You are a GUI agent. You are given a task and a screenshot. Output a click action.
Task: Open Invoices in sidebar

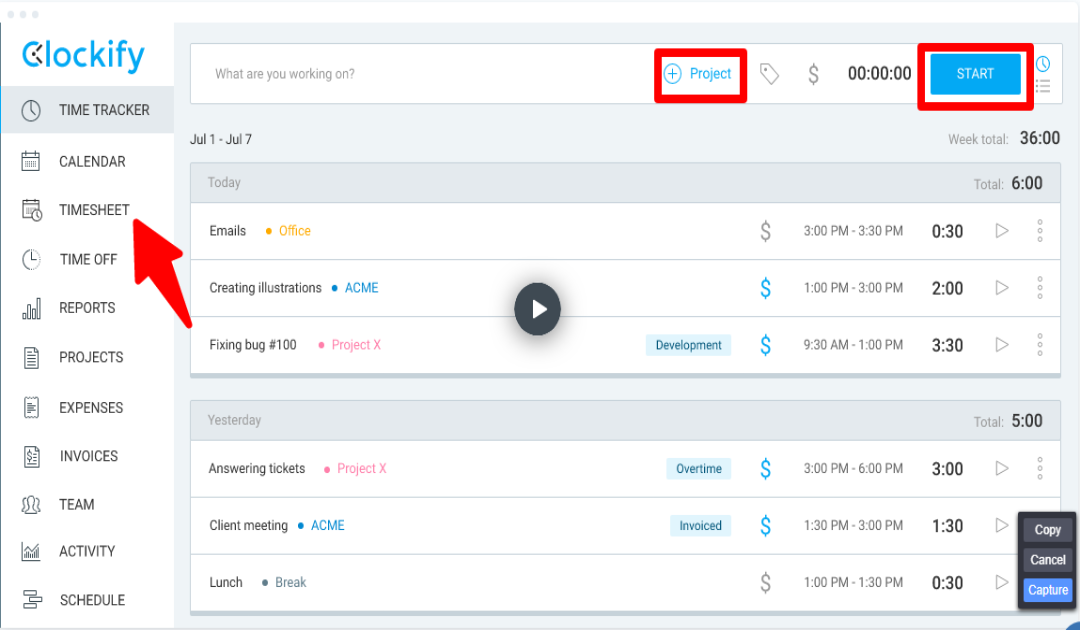[x=87, y=456]
